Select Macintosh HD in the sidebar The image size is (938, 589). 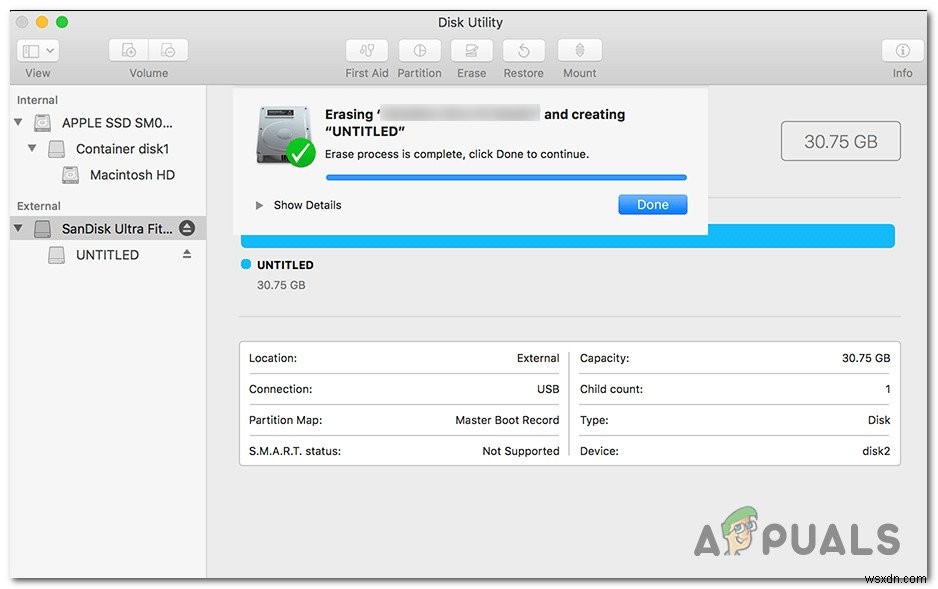[131, 174]
